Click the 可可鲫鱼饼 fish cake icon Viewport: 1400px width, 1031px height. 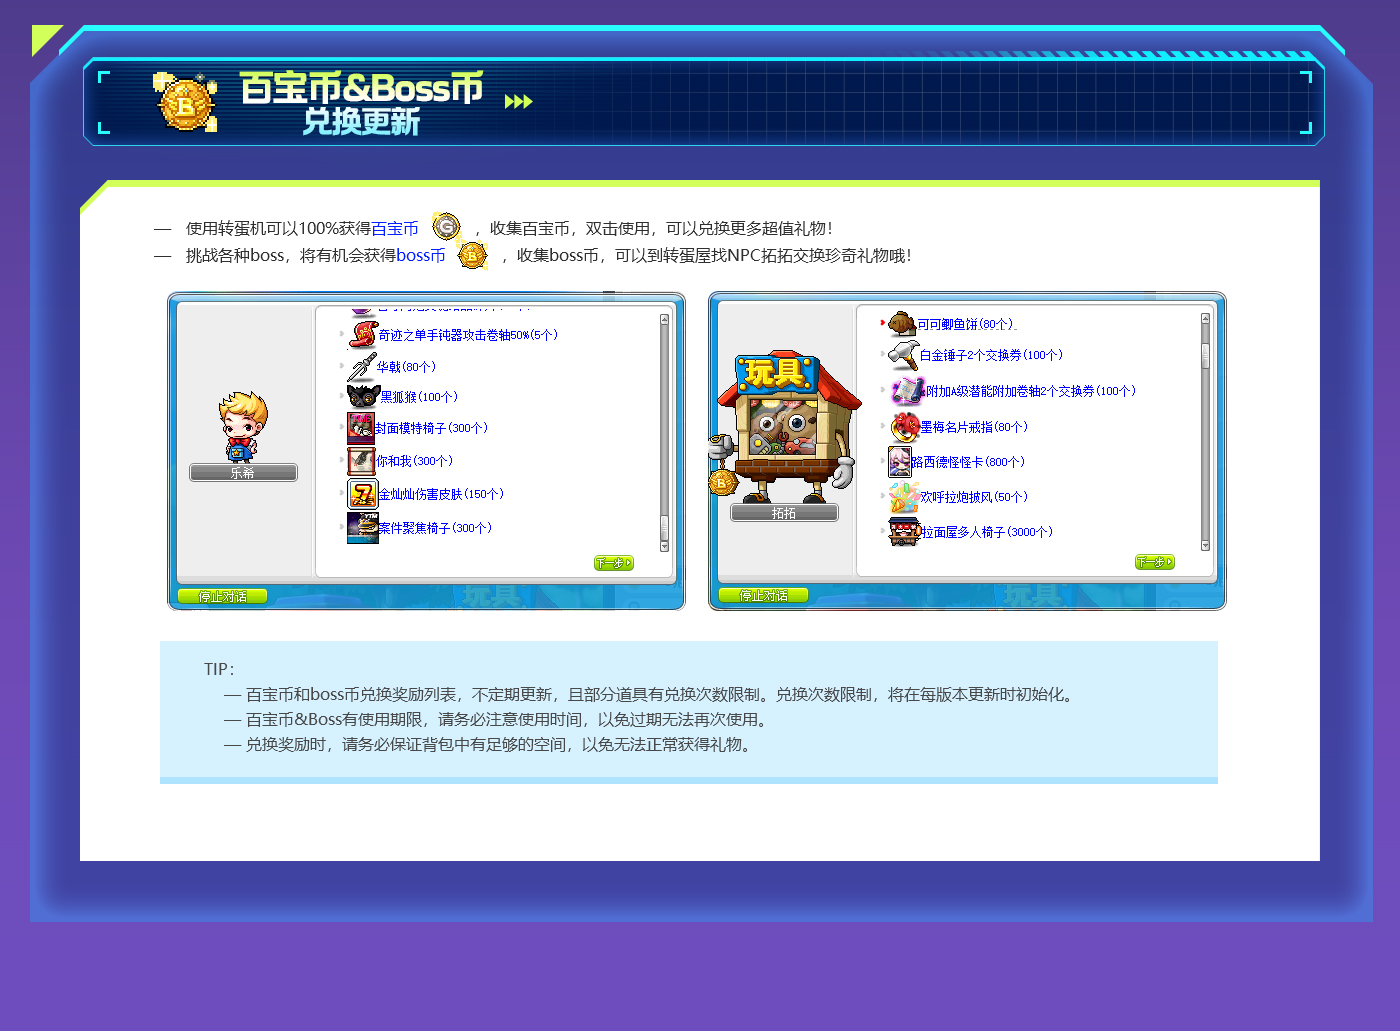[902, 324]
